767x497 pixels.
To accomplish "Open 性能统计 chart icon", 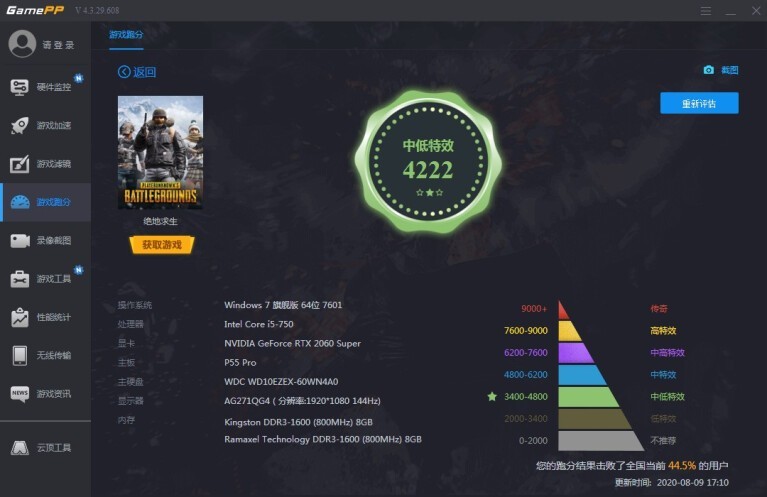I will 20,317.
